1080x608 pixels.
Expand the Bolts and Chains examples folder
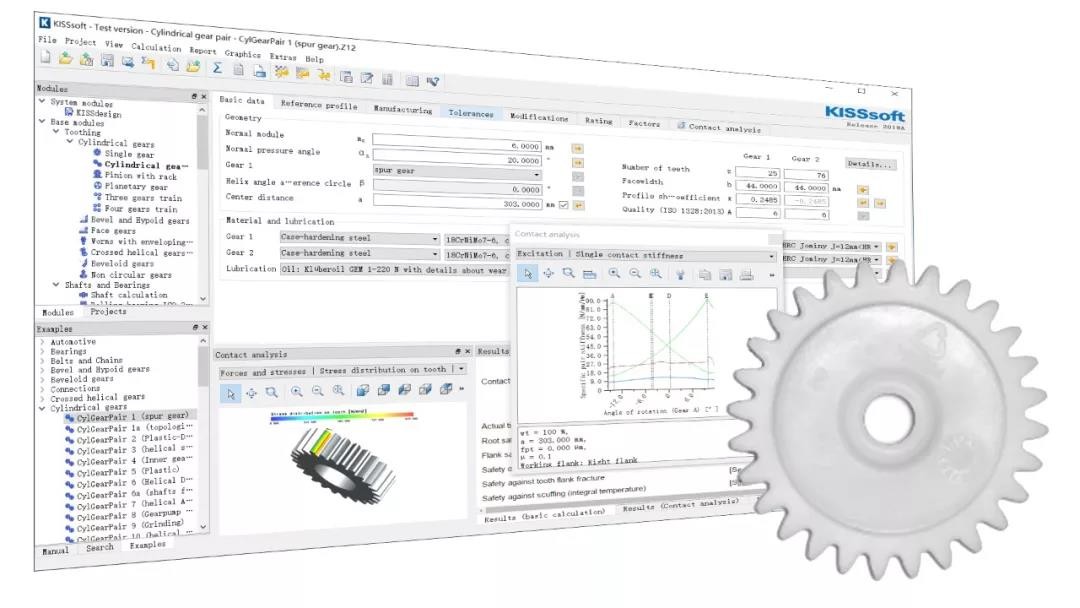(42, 360)
